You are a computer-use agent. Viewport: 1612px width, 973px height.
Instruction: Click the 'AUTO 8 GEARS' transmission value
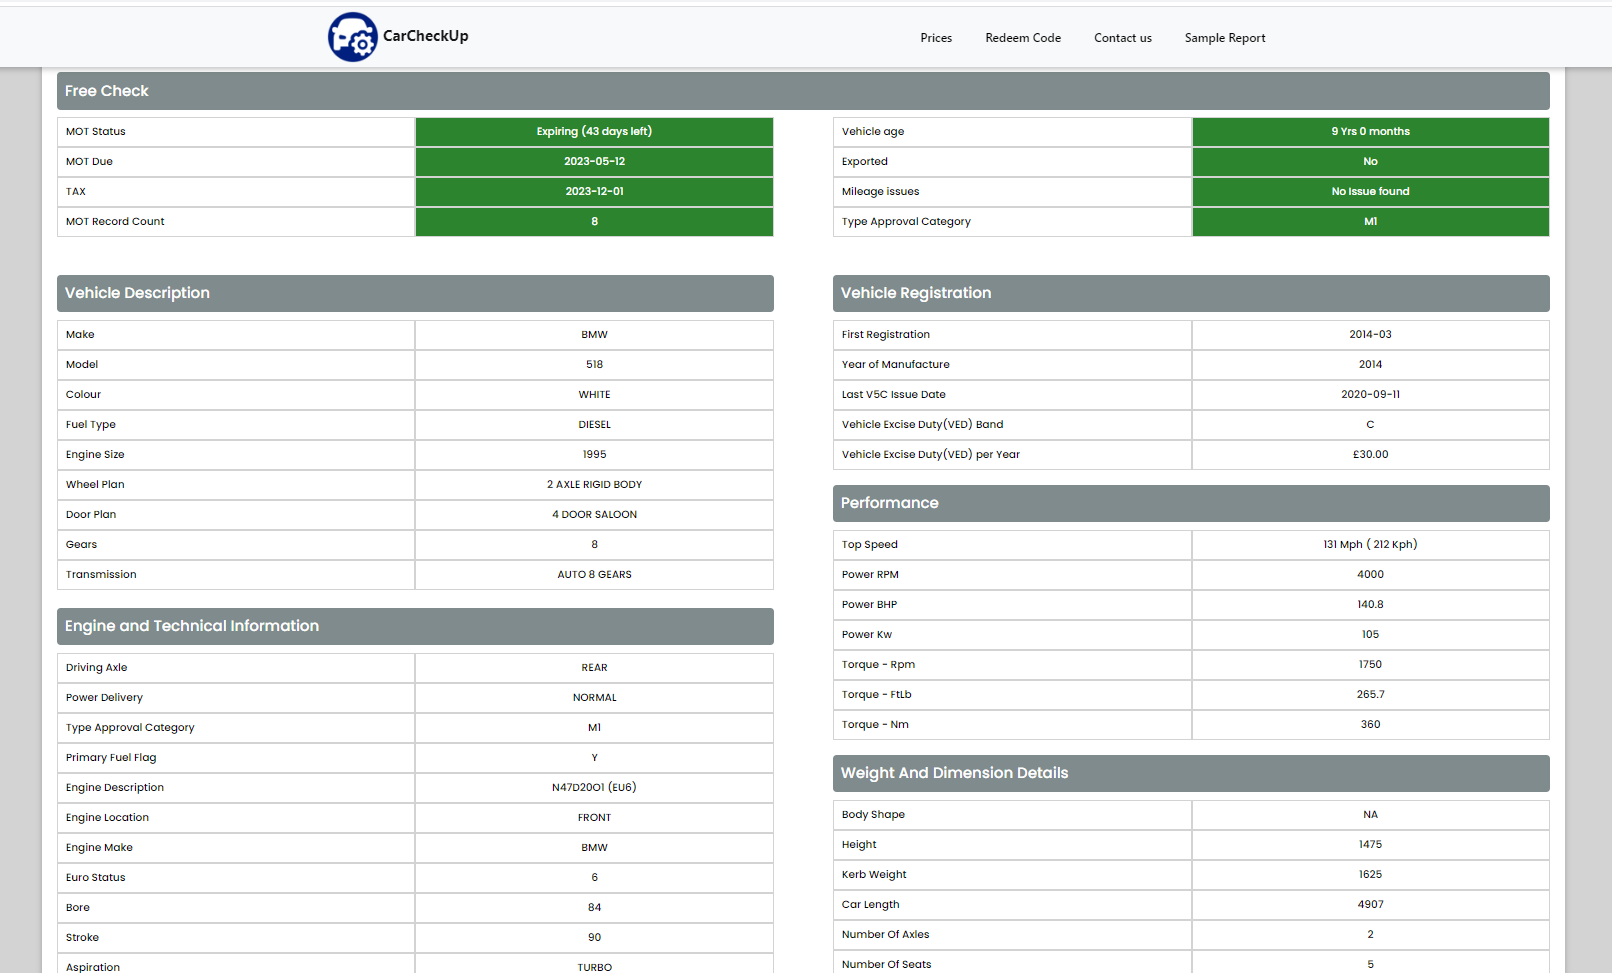click(594, 575)
